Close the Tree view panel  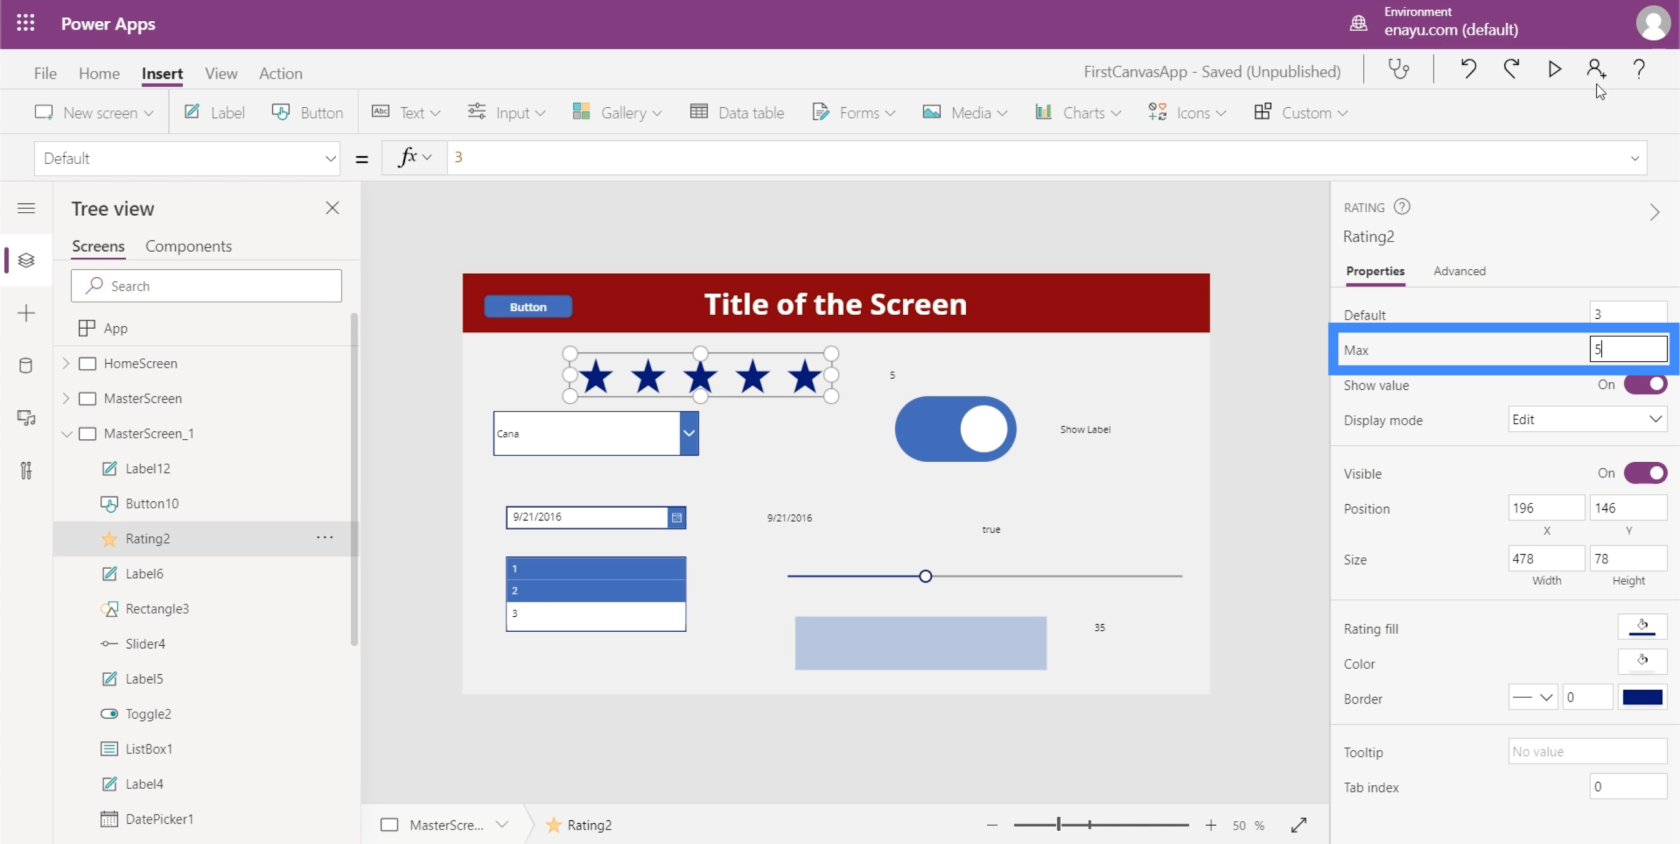(x=332, y=208)
